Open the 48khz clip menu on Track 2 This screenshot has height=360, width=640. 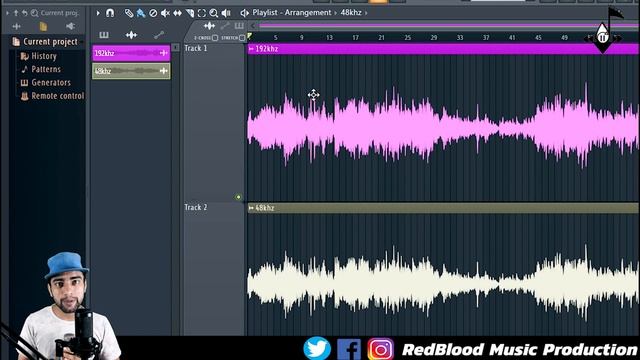(251, 208)
